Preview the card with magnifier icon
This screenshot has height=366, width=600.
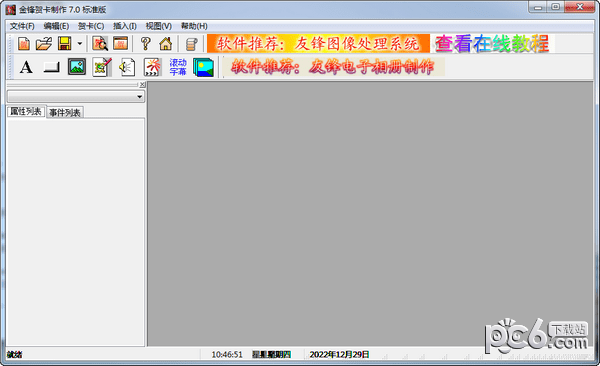(x=100, y=44)
